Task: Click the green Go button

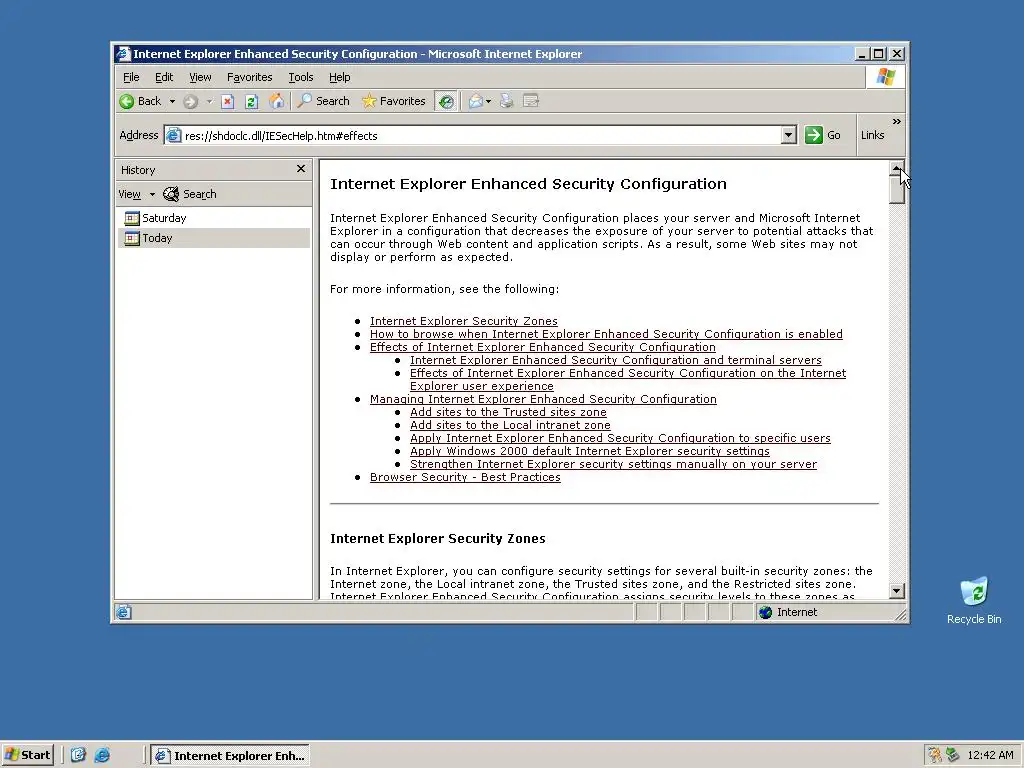Action: click(x=822, y=135)
